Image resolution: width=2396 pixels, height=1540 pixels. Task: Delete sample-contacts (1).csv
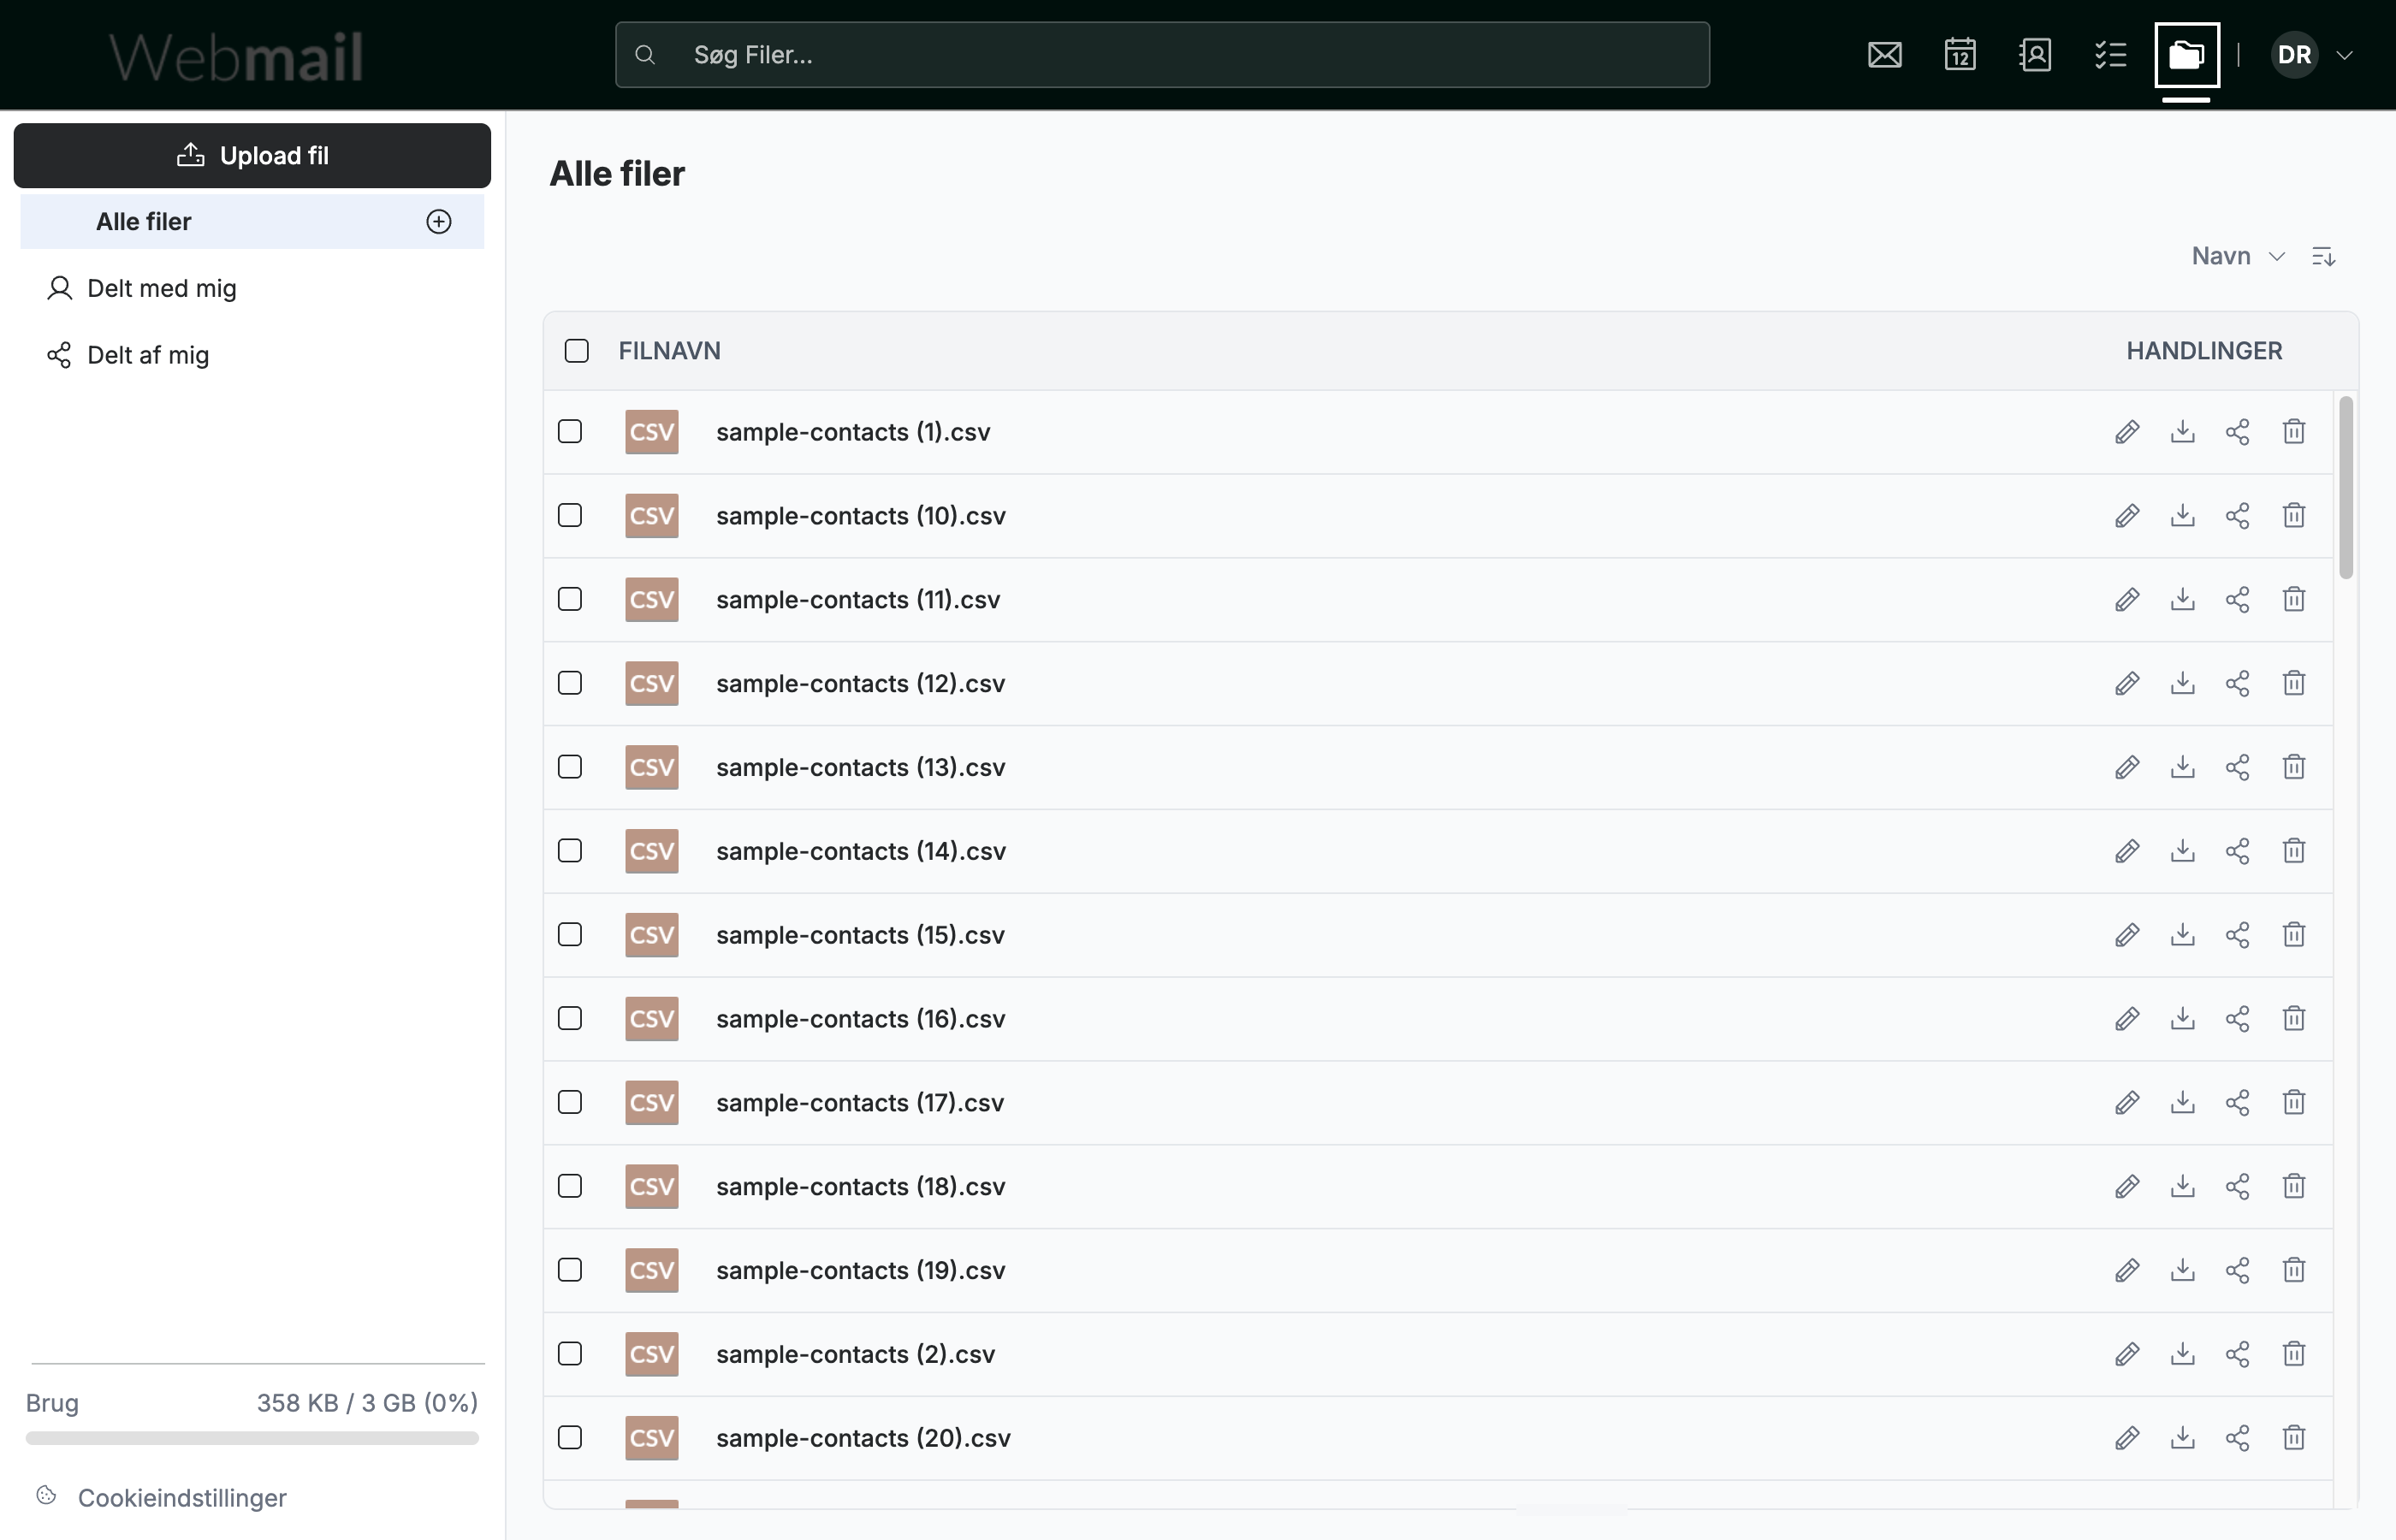(2294, 432)
